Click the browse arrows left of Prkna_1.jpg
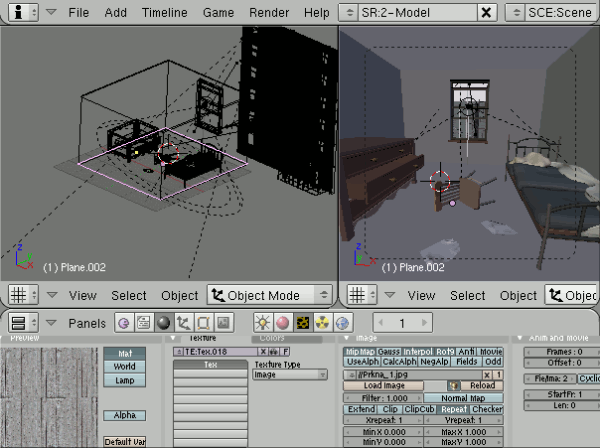 351,375
